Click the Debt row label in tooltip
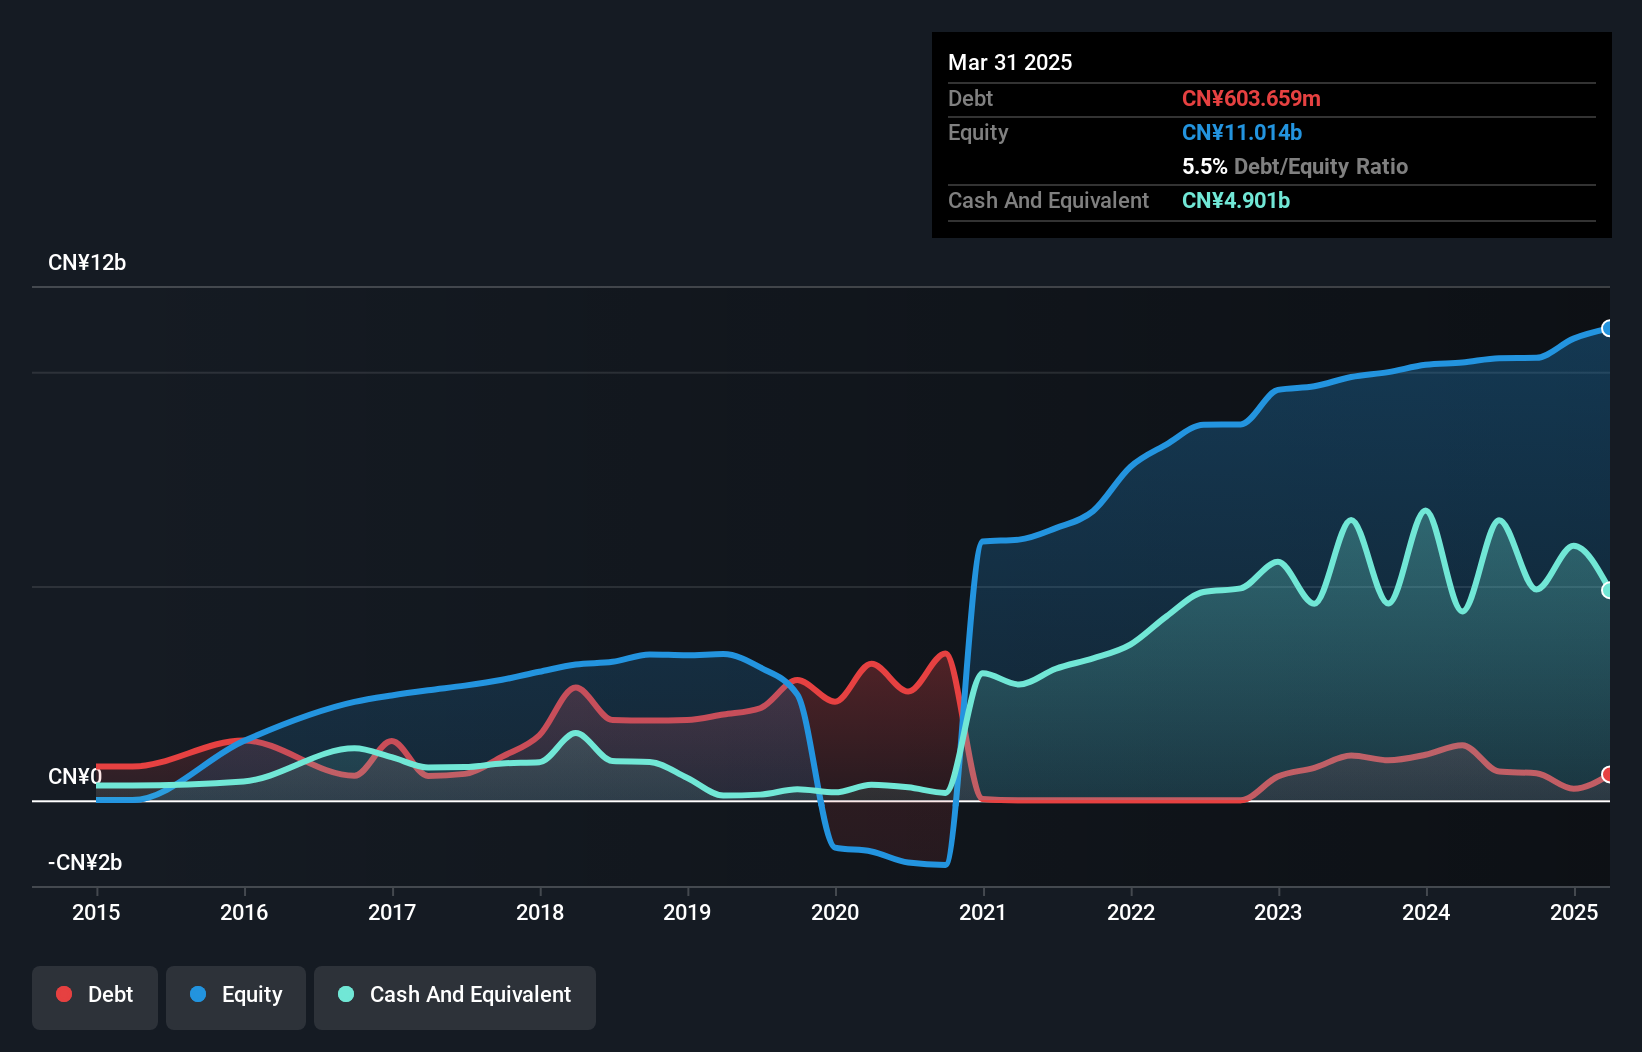Screen dimensions: 1642x1052 (x=970, y=99)
